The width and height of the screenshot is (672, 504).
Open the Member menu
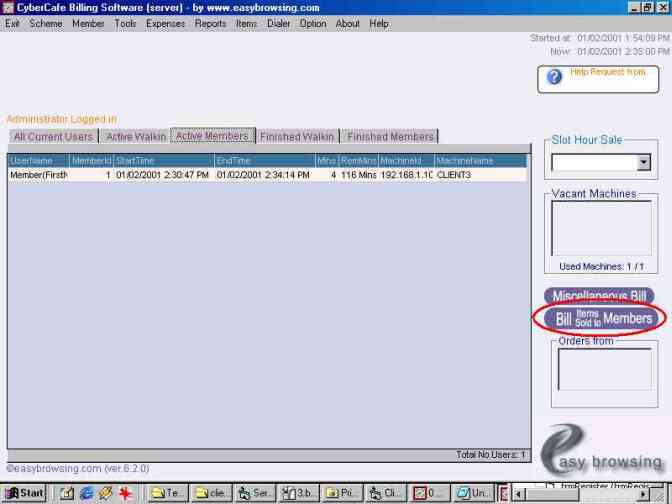tap(88, 23)
